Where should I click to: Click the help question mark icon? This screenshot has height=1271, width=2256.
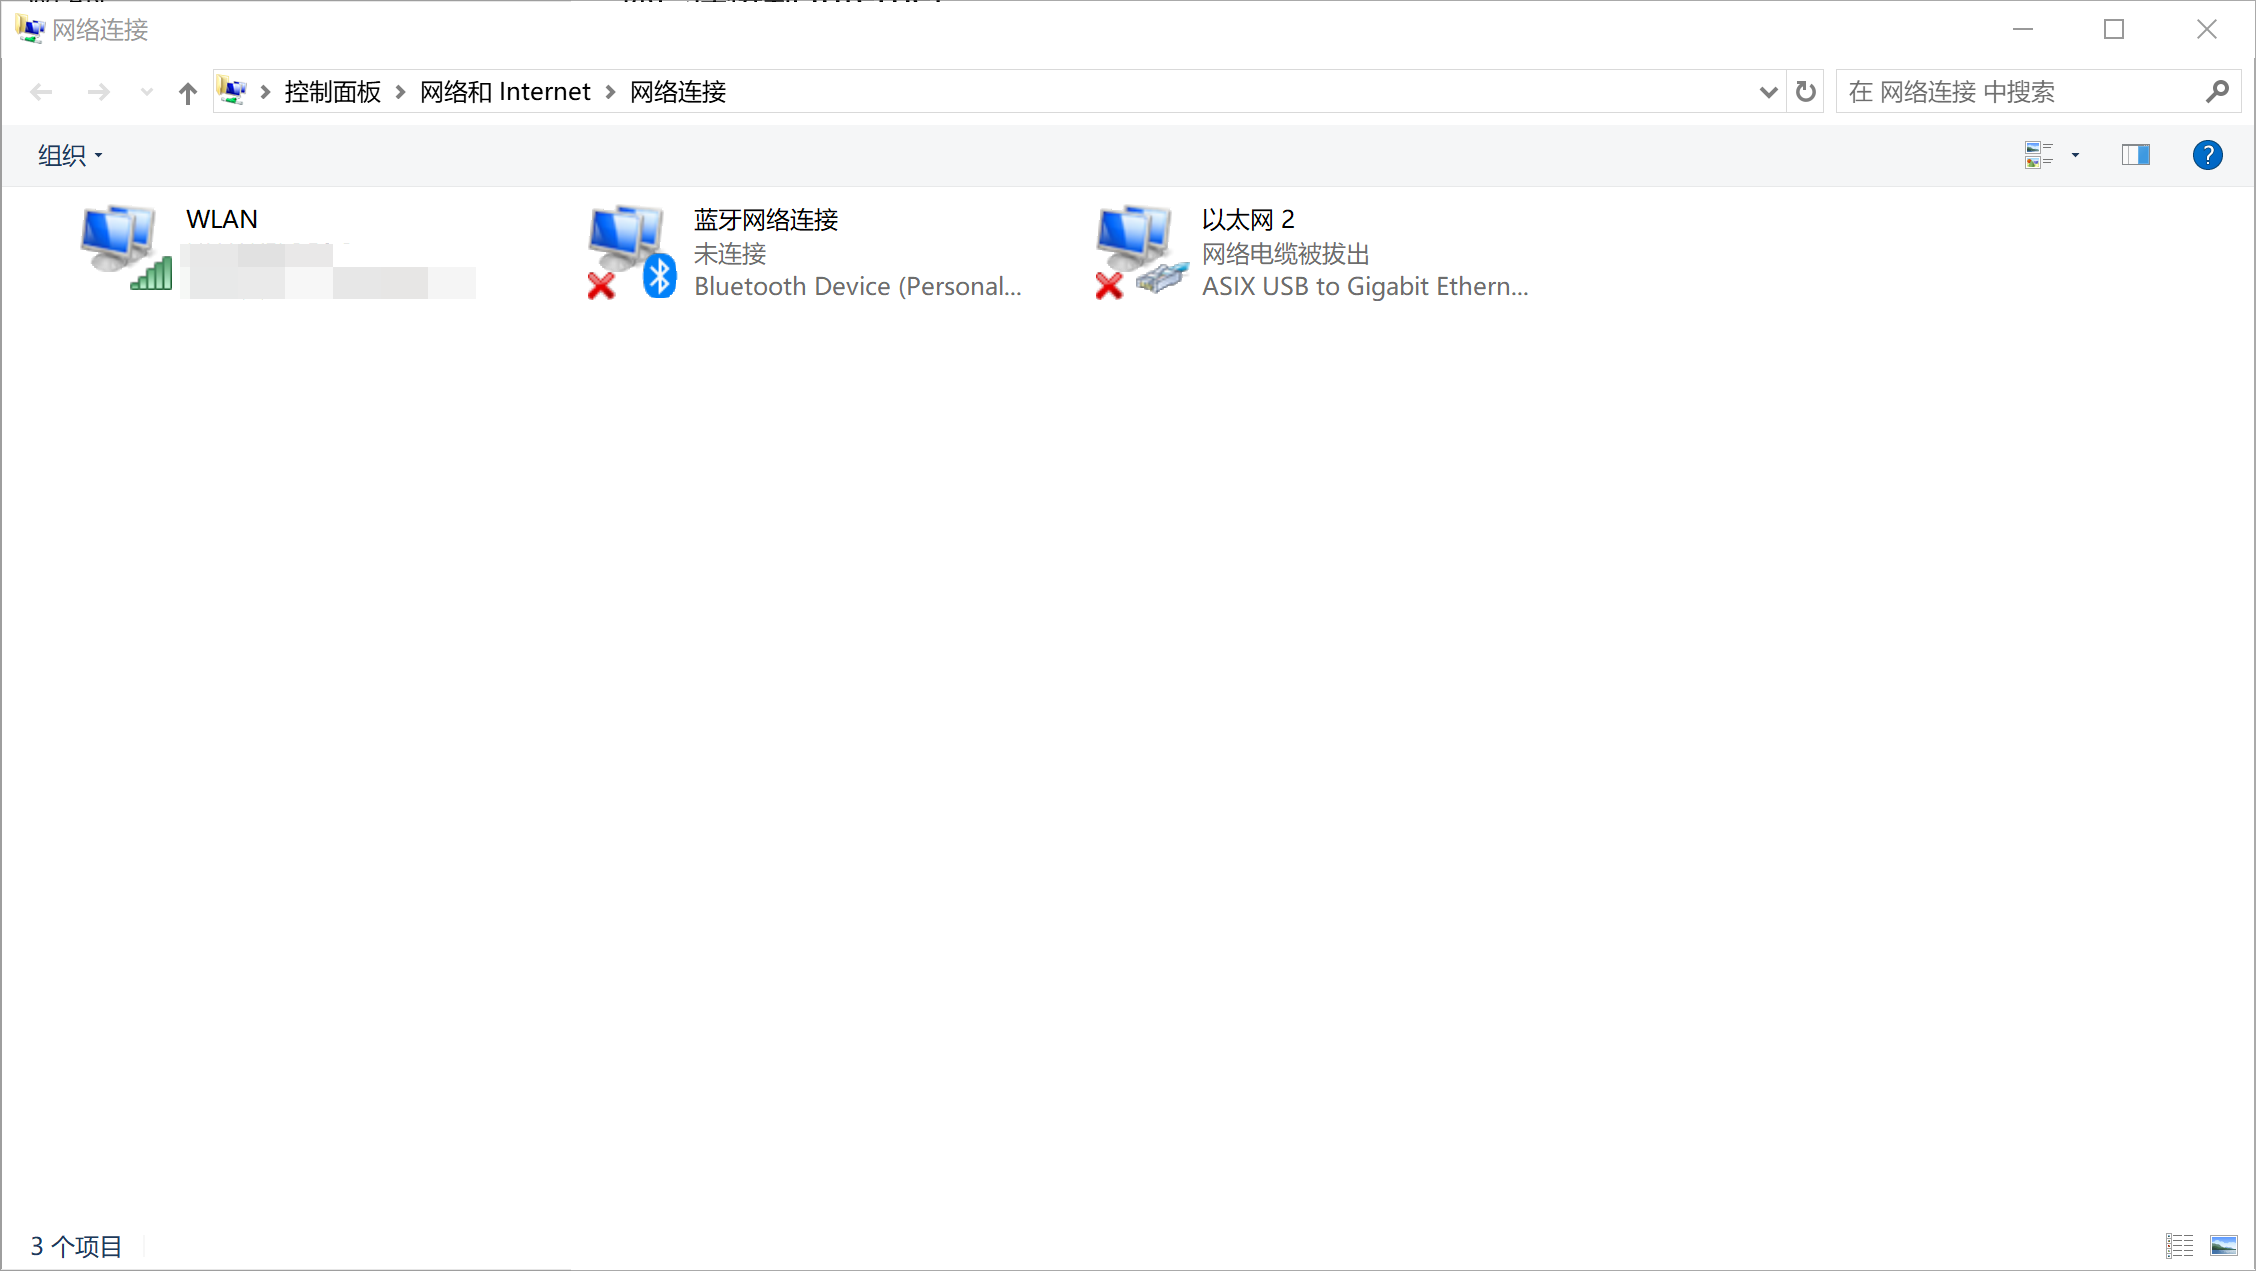click(2207, 155)
